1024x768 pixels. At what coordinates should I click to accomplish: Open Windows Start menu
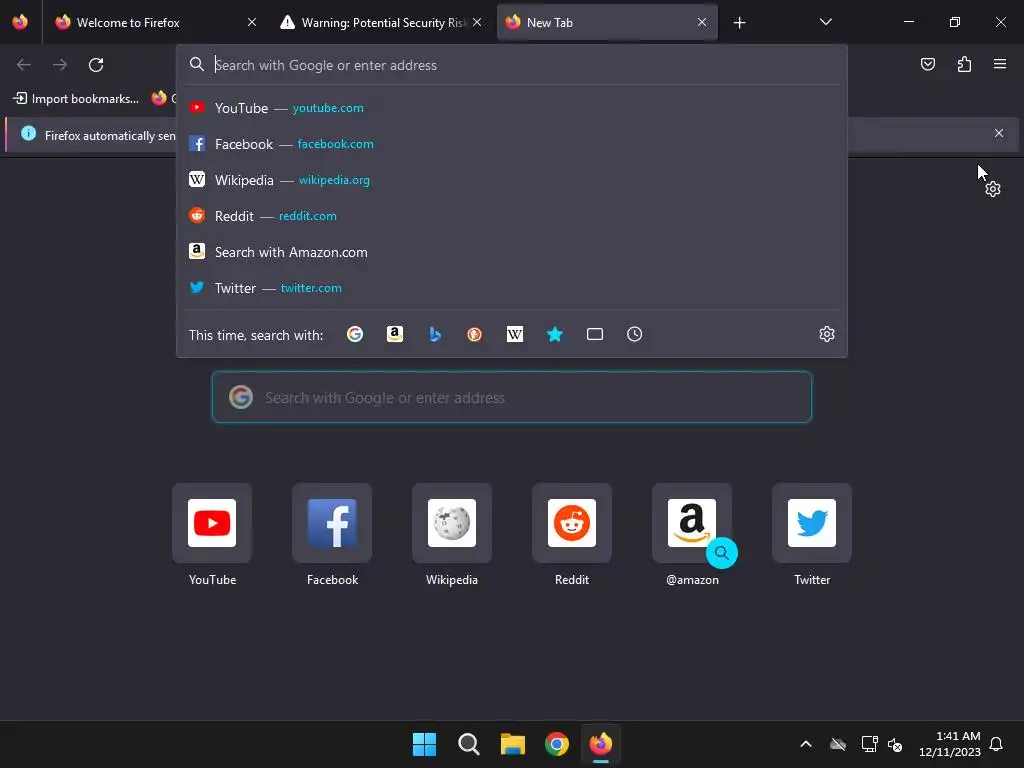tap(424, 744)
